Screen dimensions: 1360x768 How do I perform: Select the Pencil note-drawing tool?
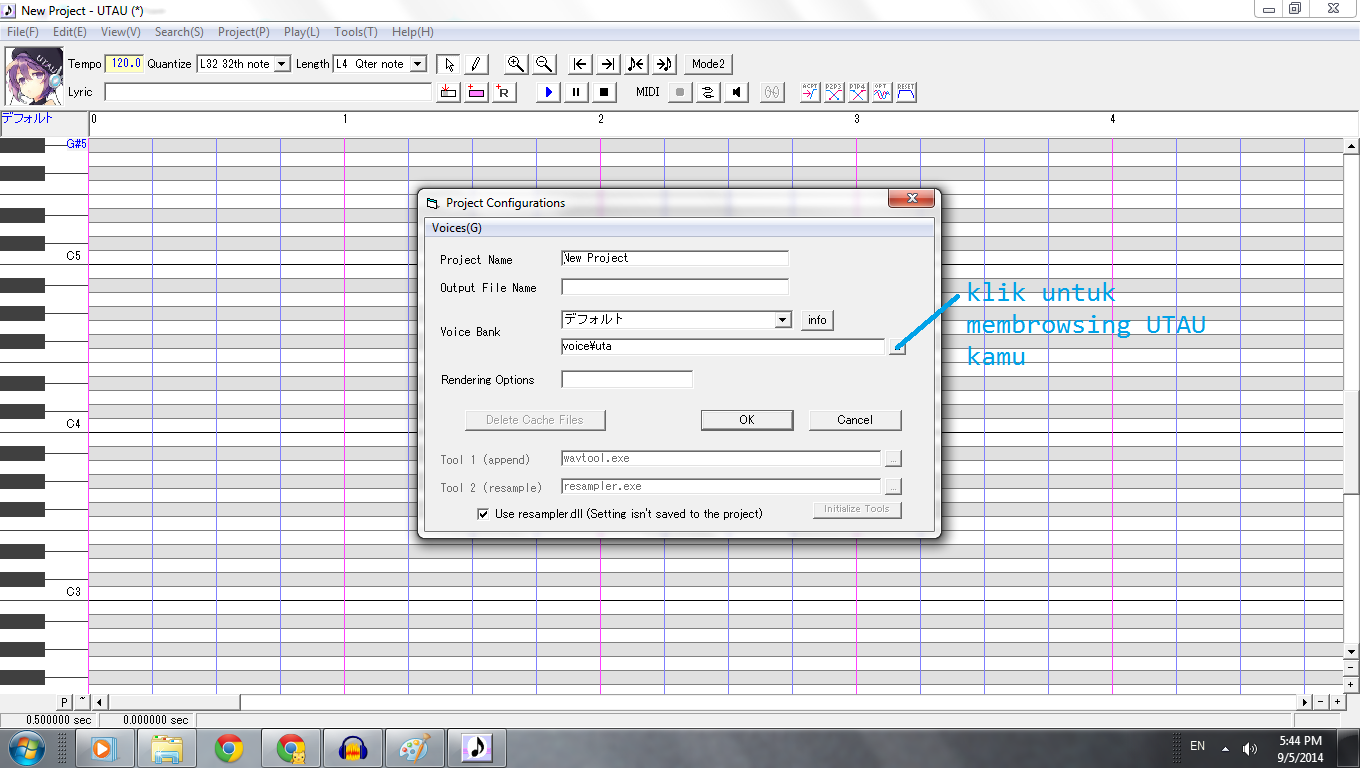475,64
